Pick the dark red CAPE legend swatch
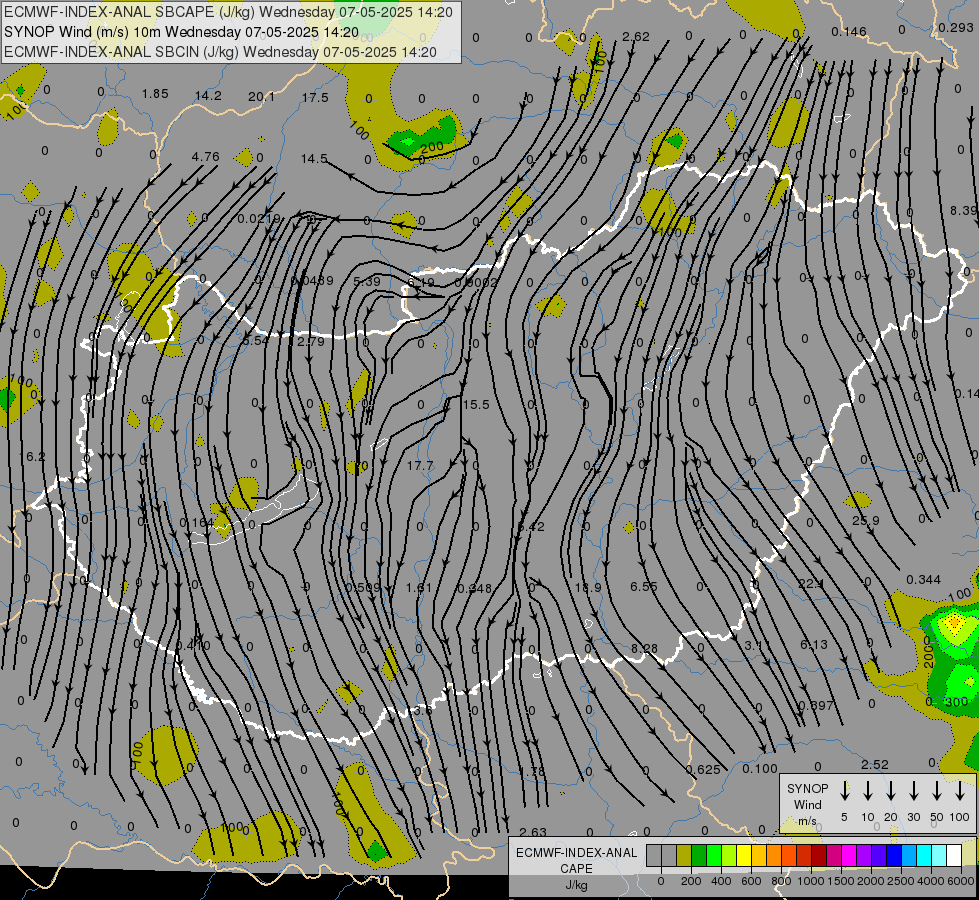The image size is (979, 900). 819,855
